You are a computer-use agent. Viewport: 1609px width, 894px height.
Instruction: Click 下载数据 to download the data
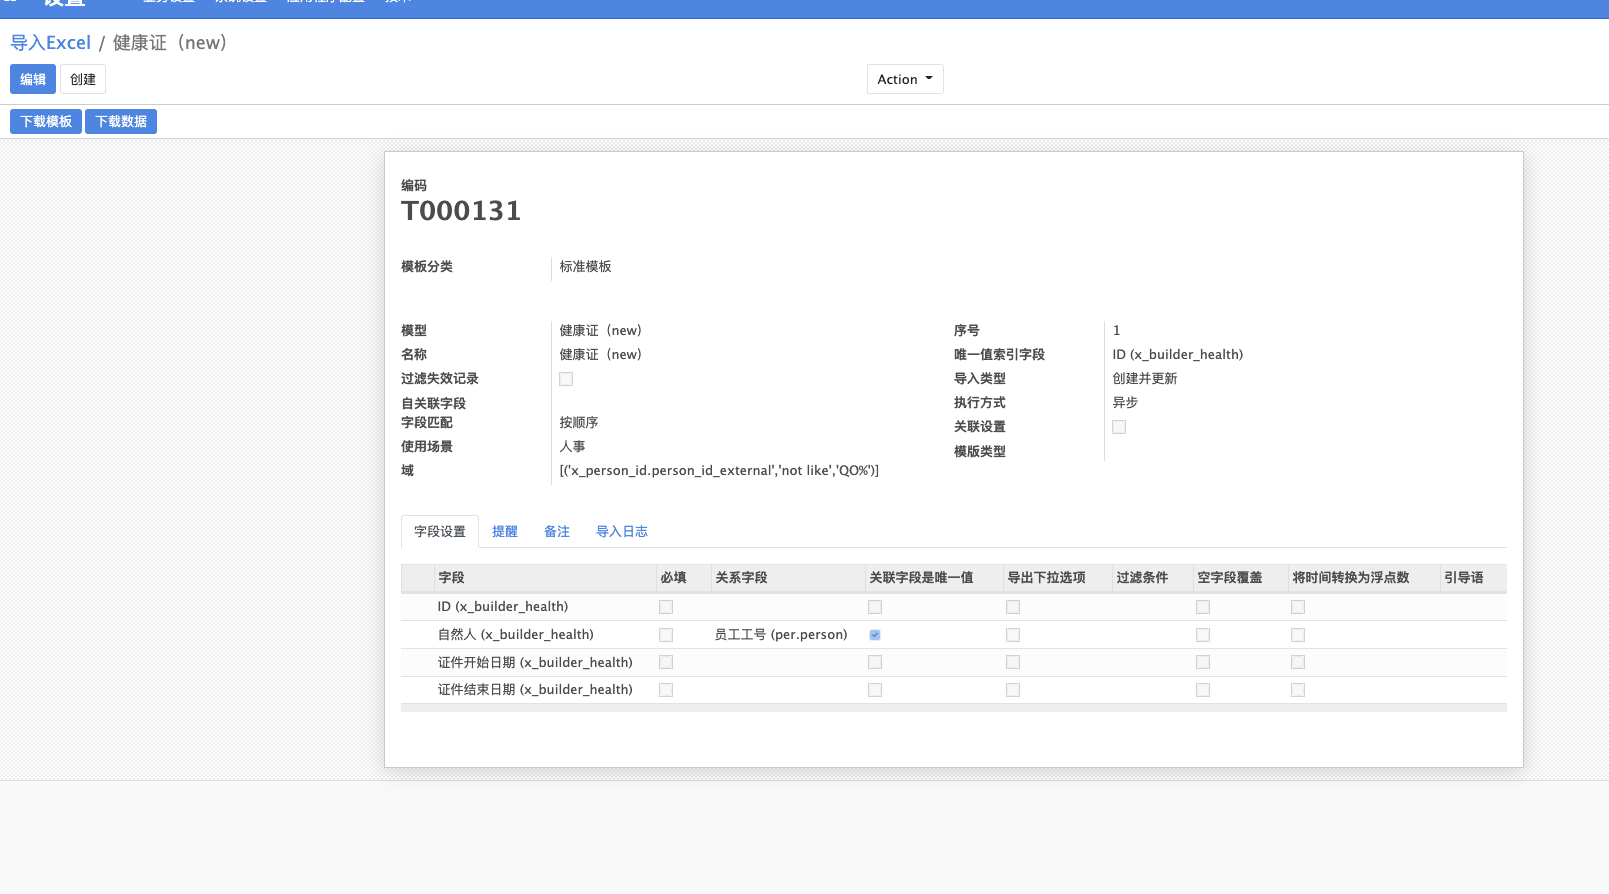click(121, 121)
